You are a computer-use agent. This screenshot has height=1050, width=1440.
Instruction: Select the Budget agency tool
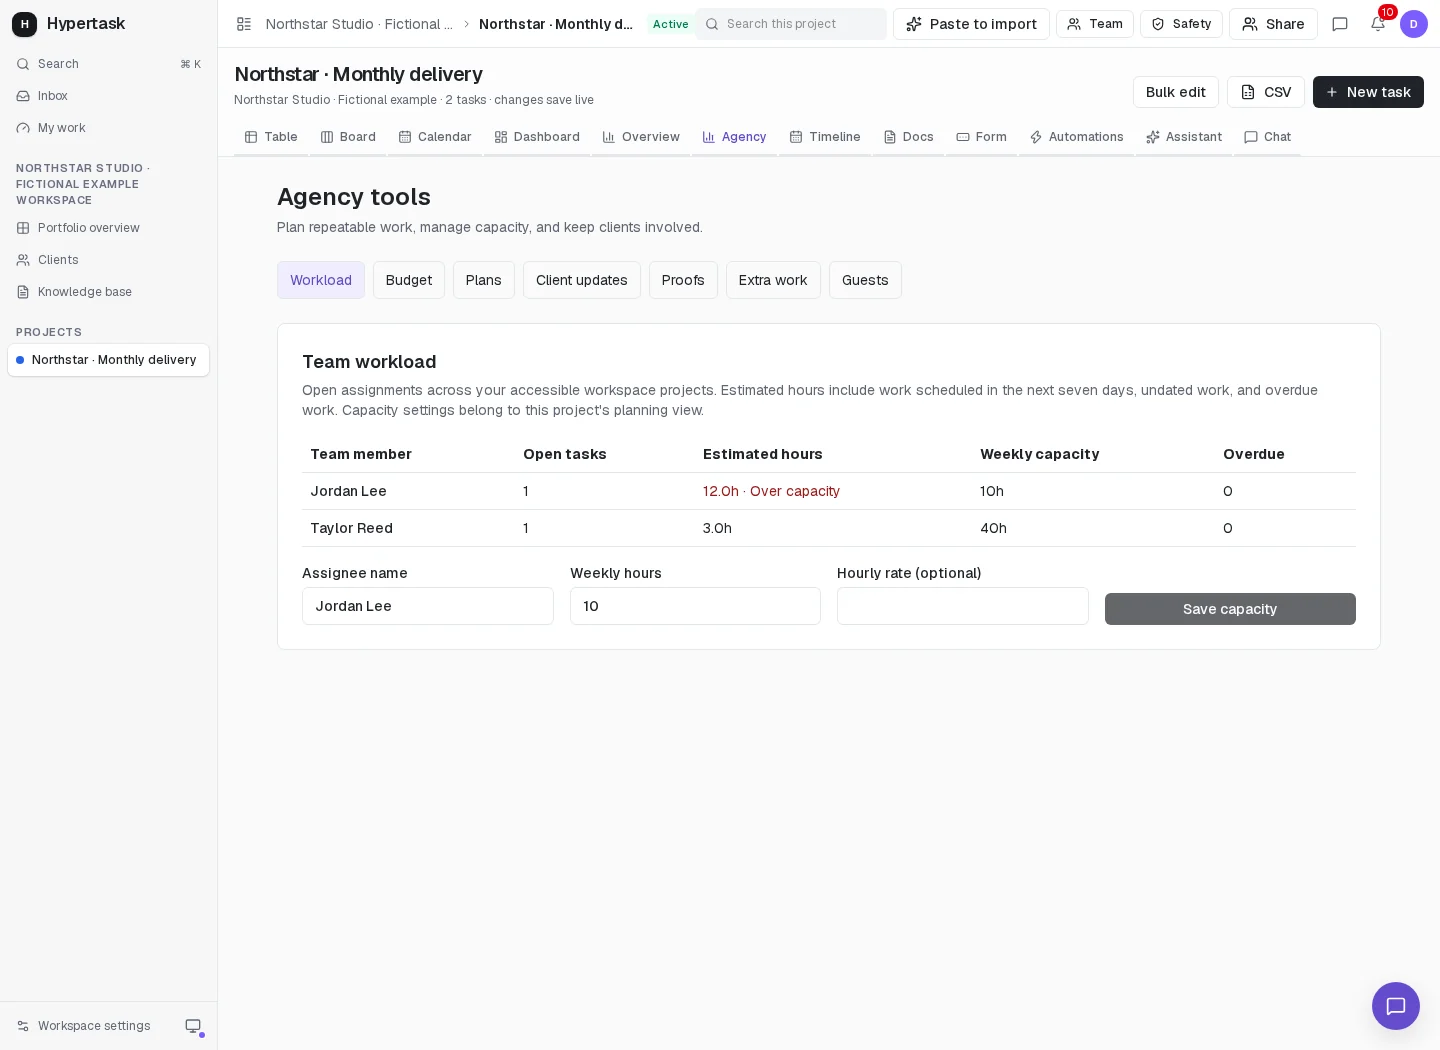click(x=409, y=280)
